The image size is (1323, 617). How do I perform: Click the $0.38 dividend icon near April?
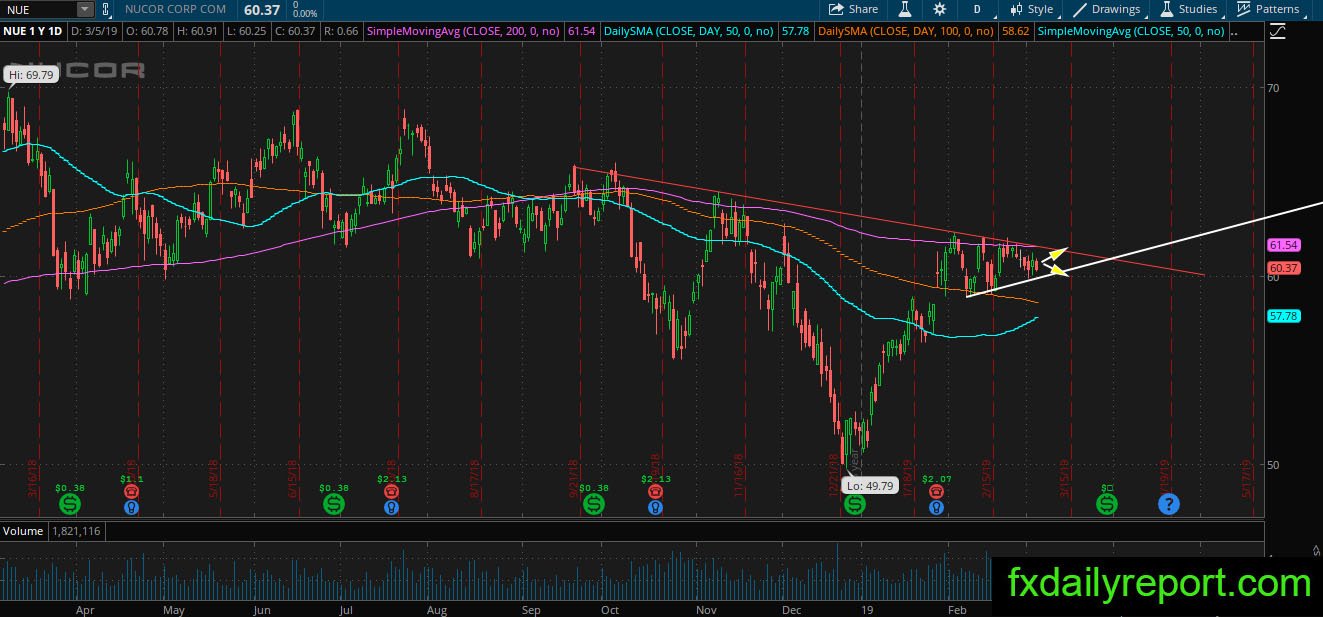(69, 504)
